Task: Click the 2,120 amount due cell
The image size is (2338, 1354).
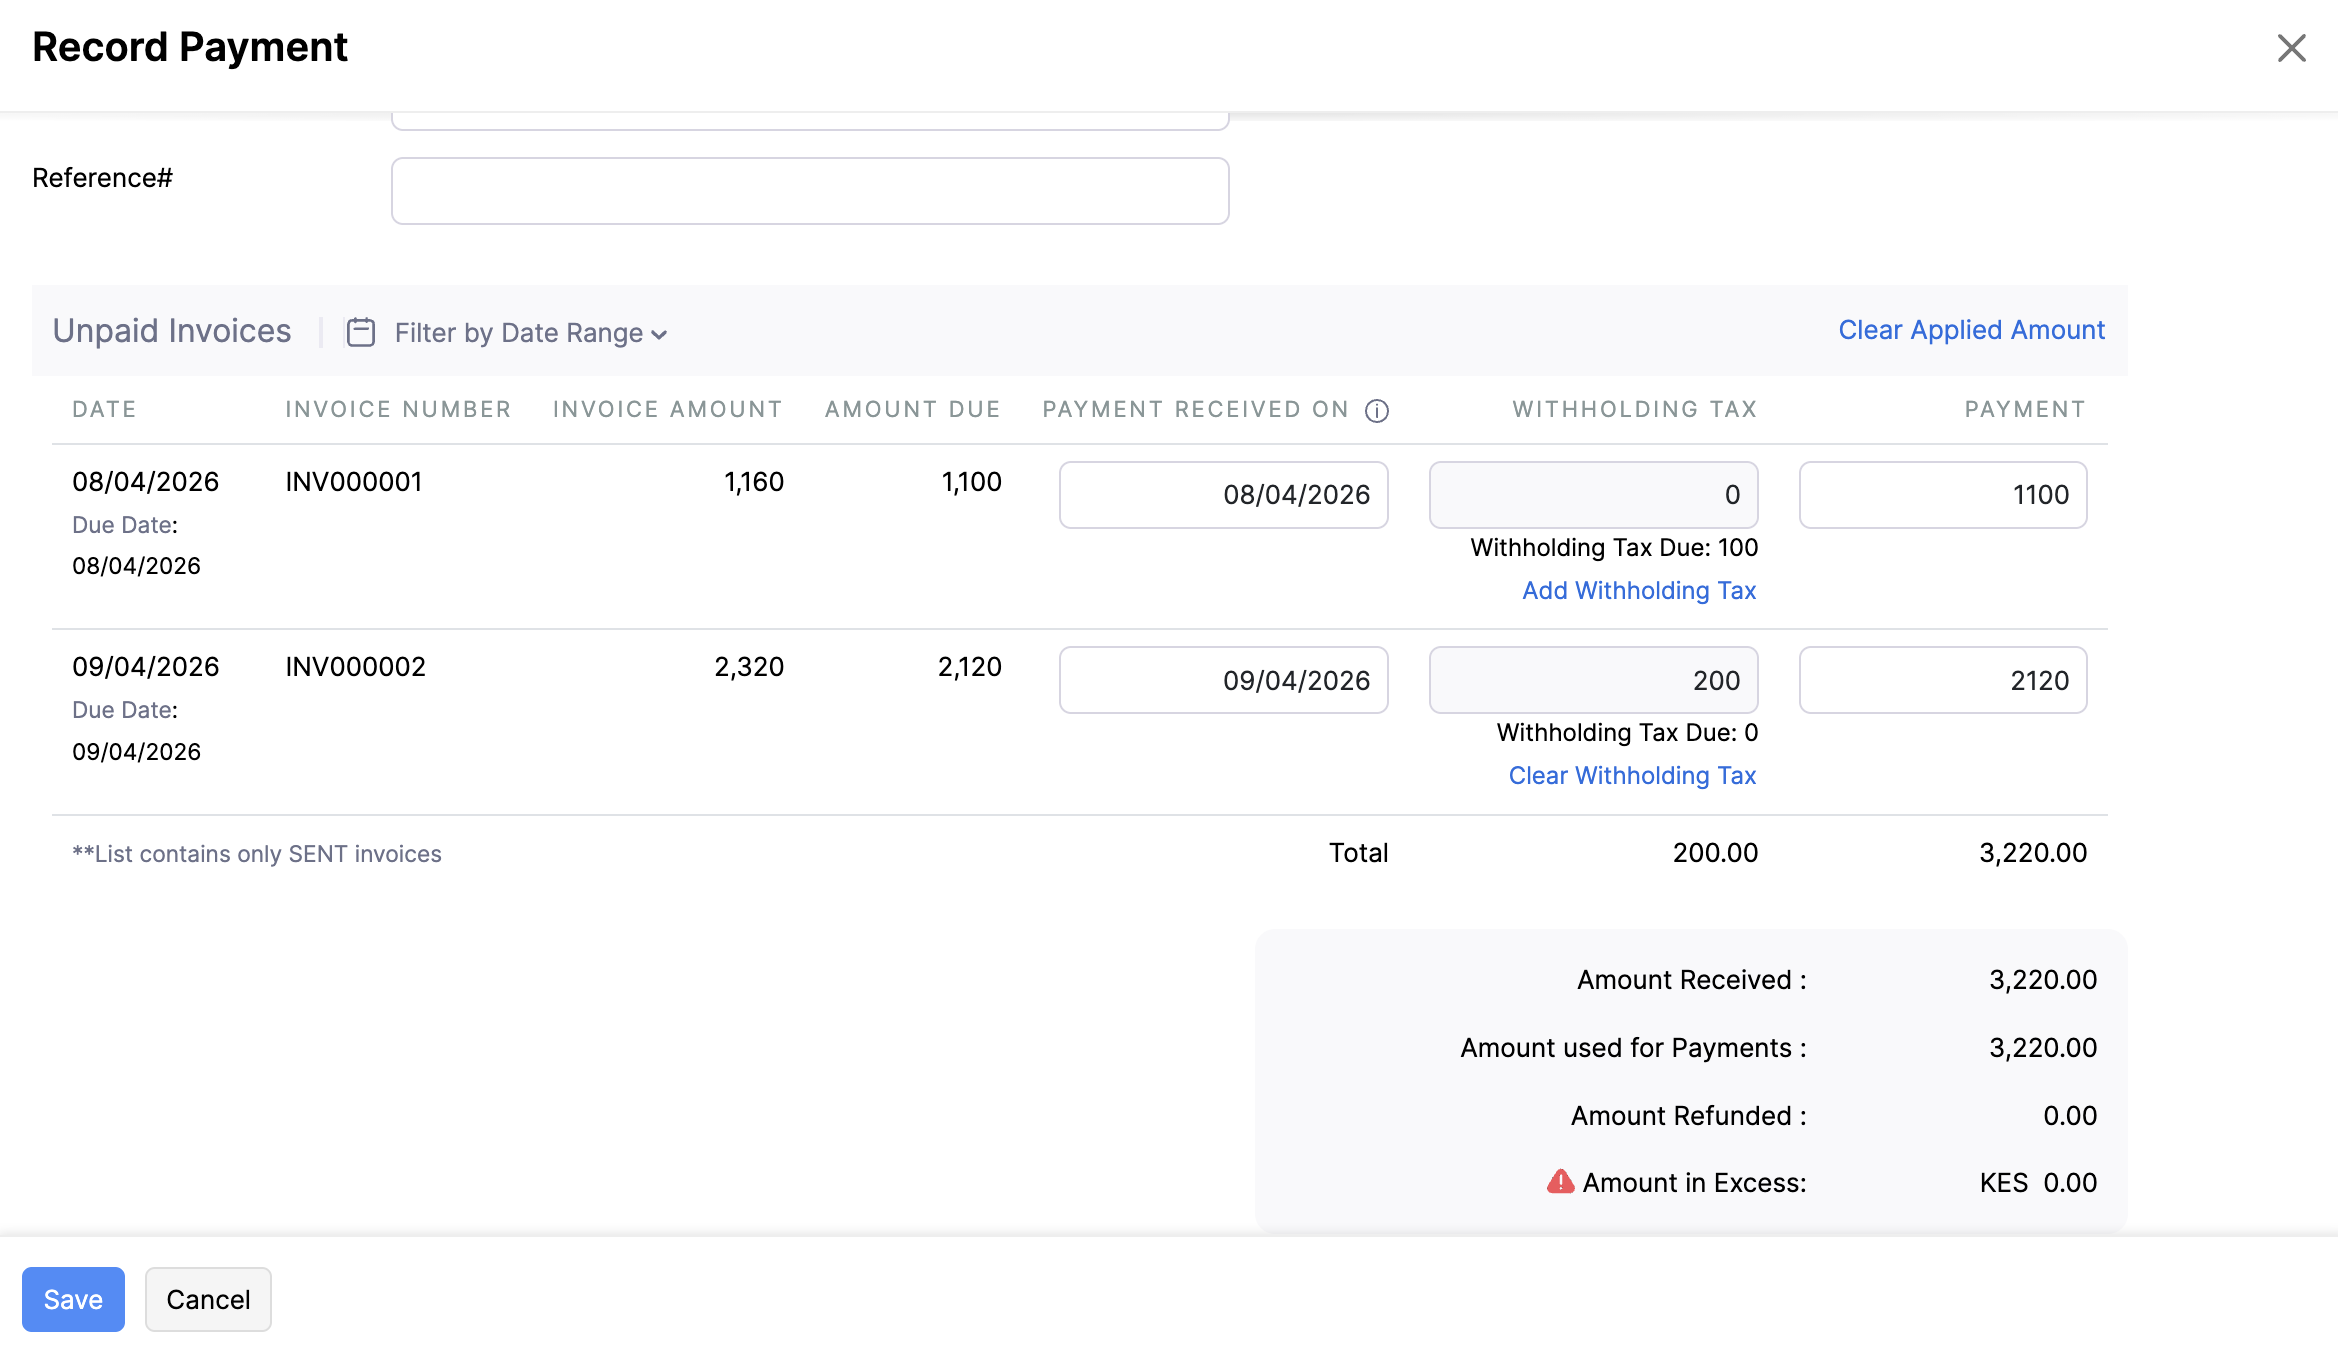Action: (969, 667)
